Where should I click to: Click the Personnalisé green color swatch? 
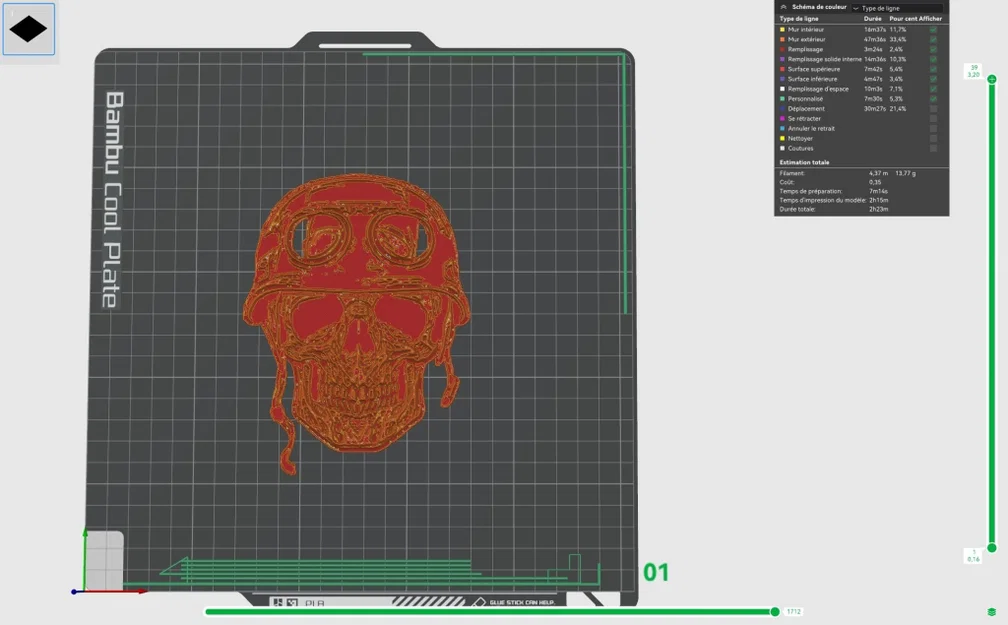782,99
